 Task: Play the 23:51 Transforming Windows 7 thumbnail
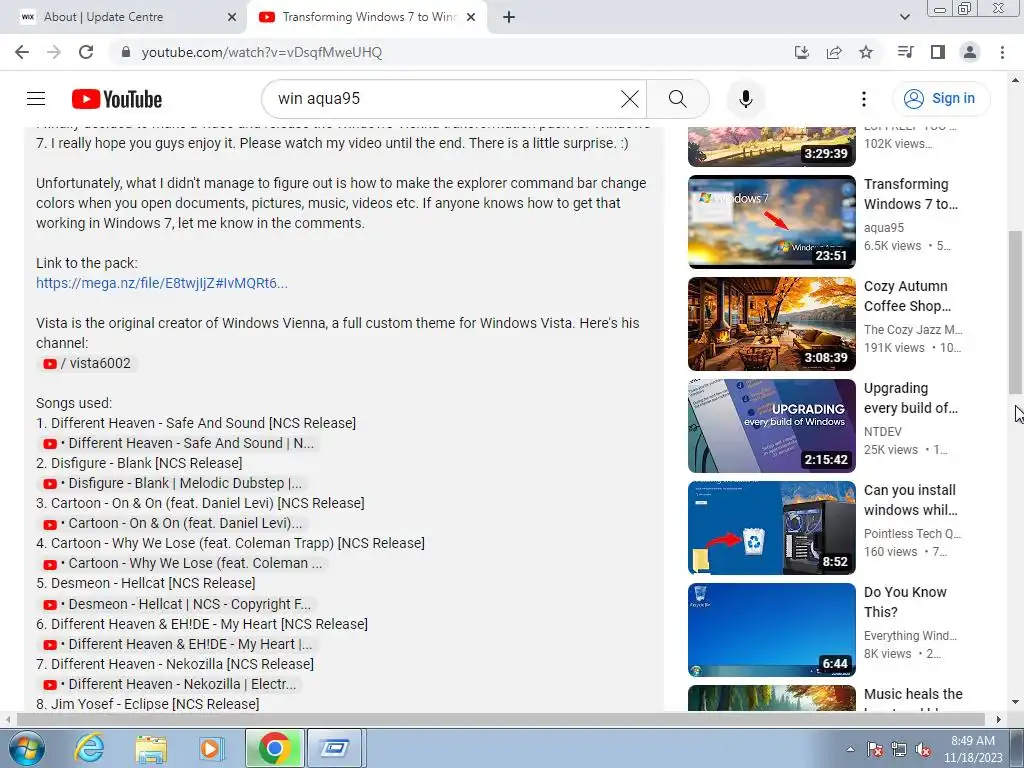[771, 221]
